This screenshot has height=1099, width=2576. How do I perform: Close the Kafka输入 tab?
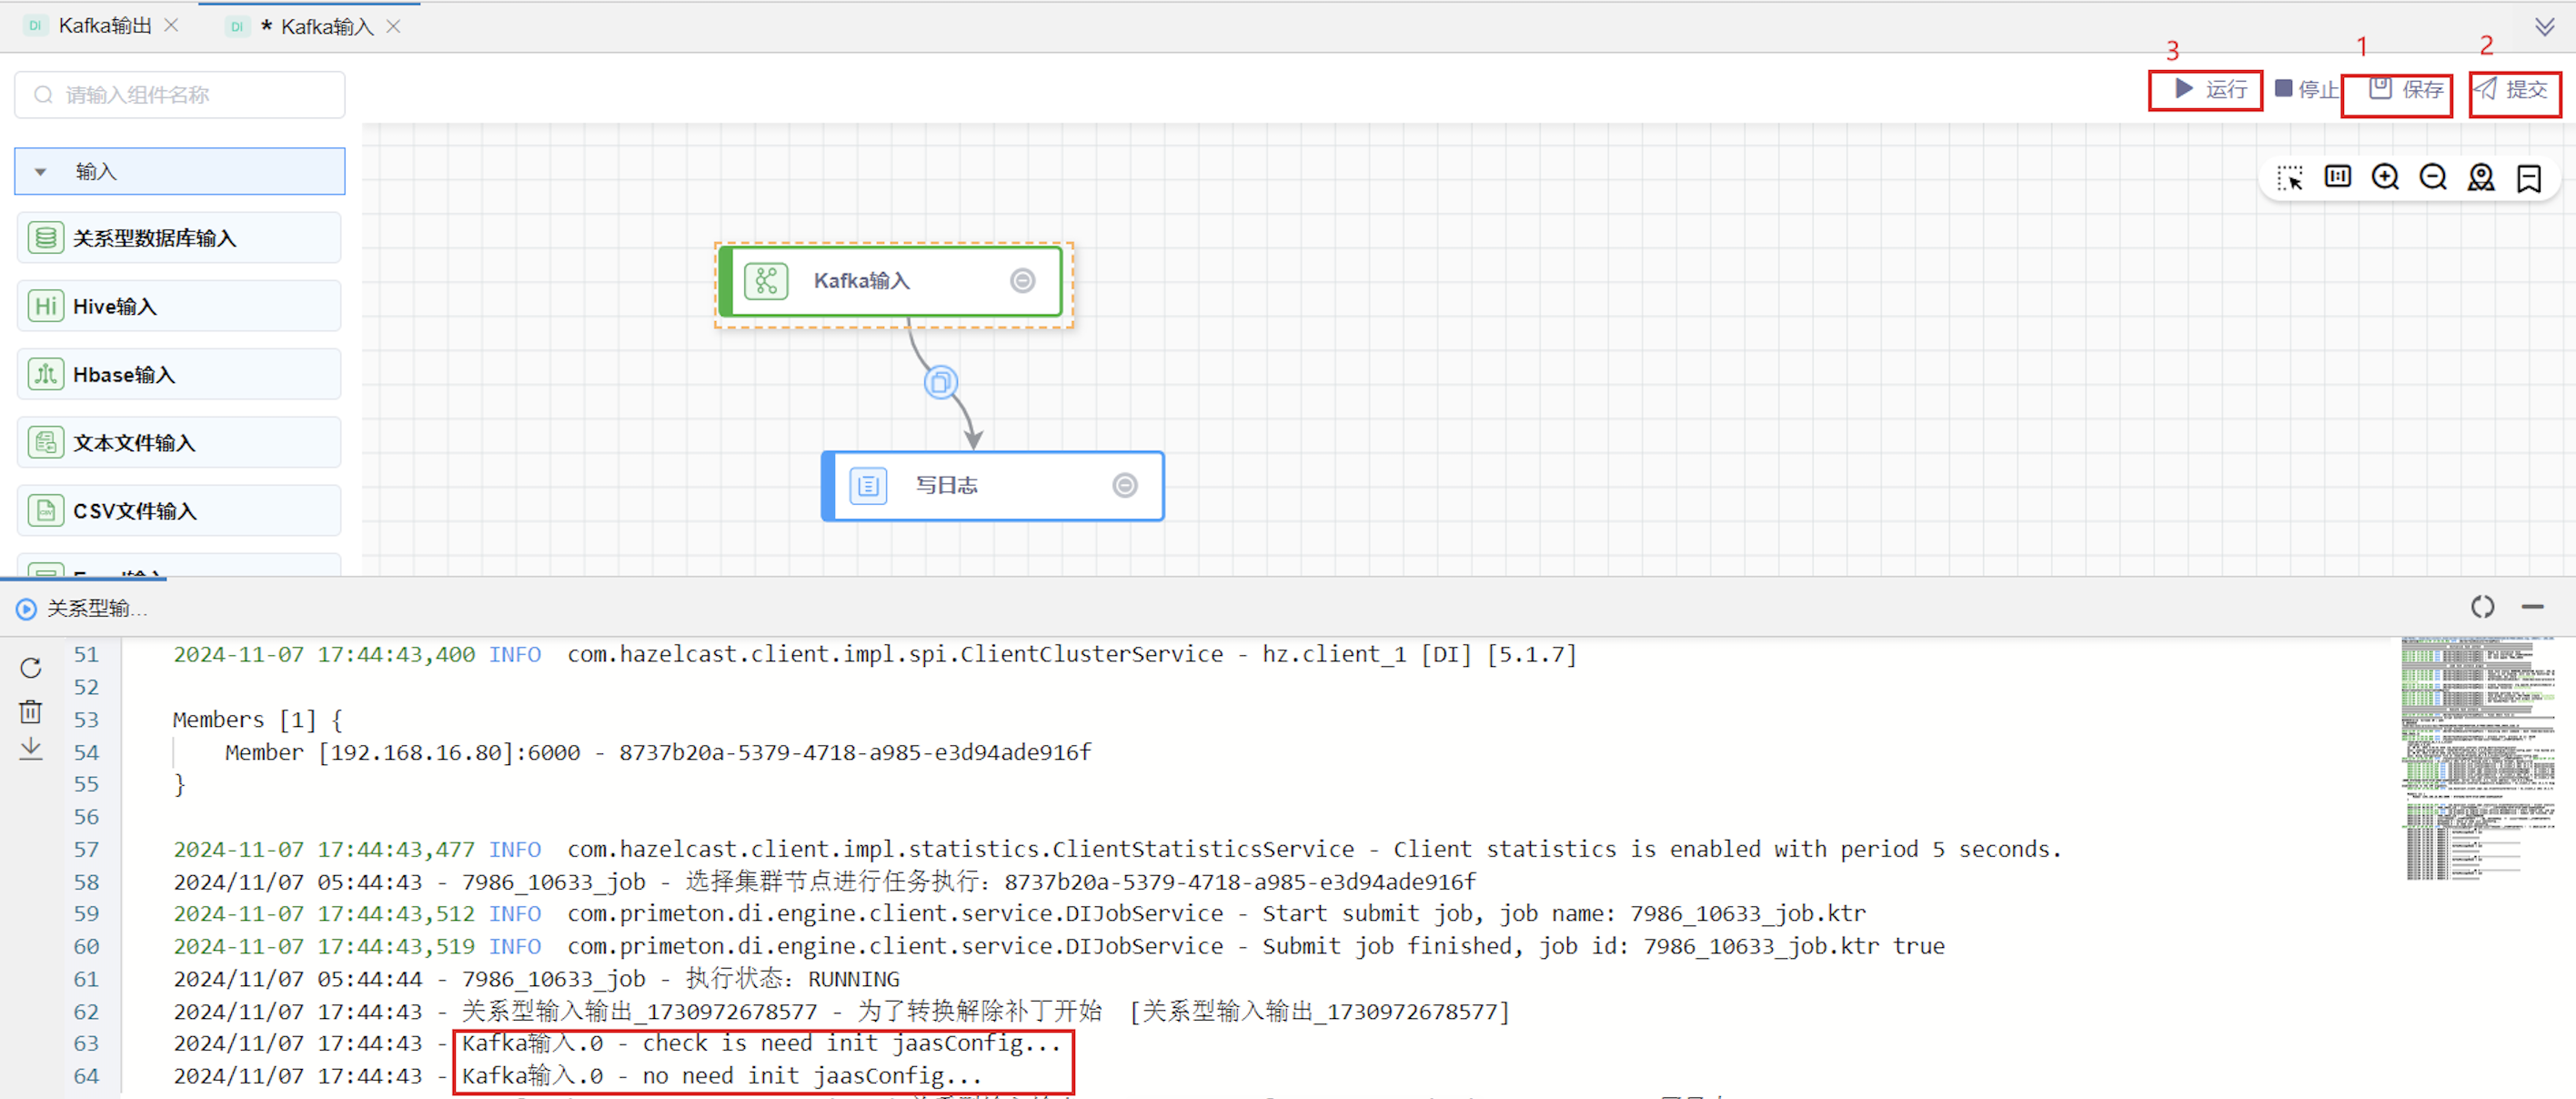tap(394, 27)
